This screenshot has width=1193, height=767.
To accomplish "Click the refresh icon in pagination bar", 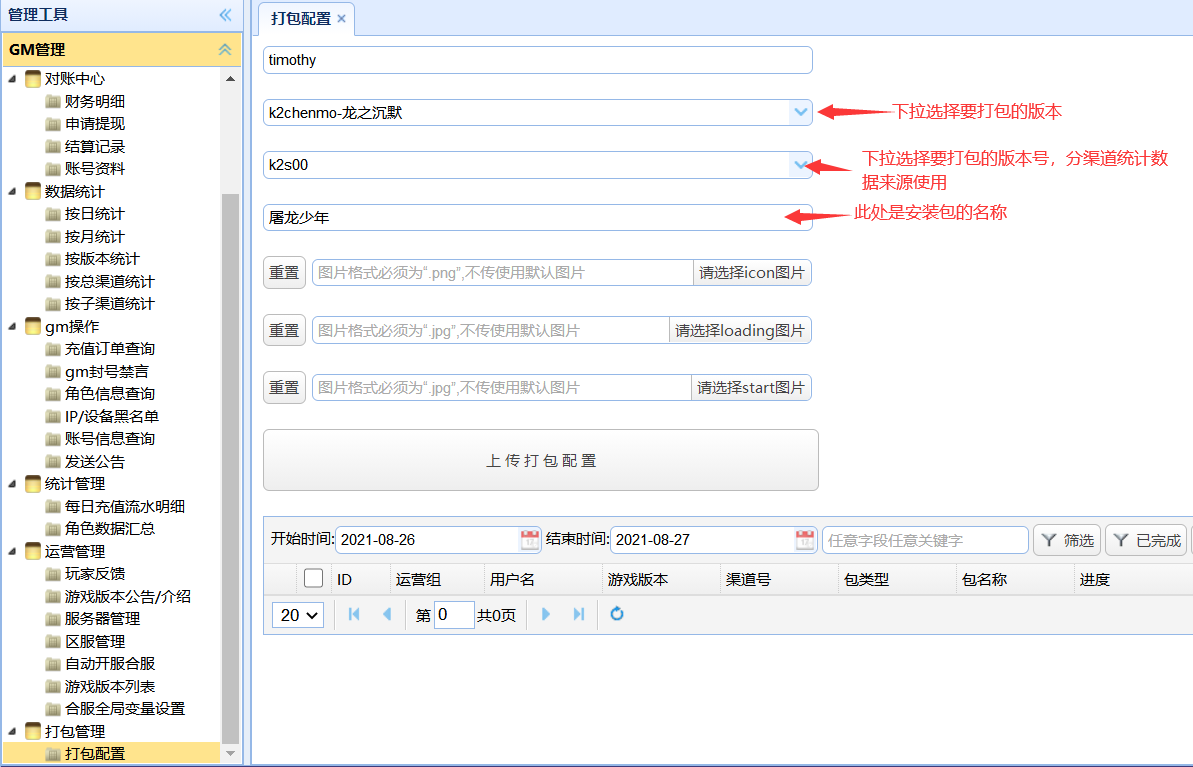I will (x=617, y=614).
